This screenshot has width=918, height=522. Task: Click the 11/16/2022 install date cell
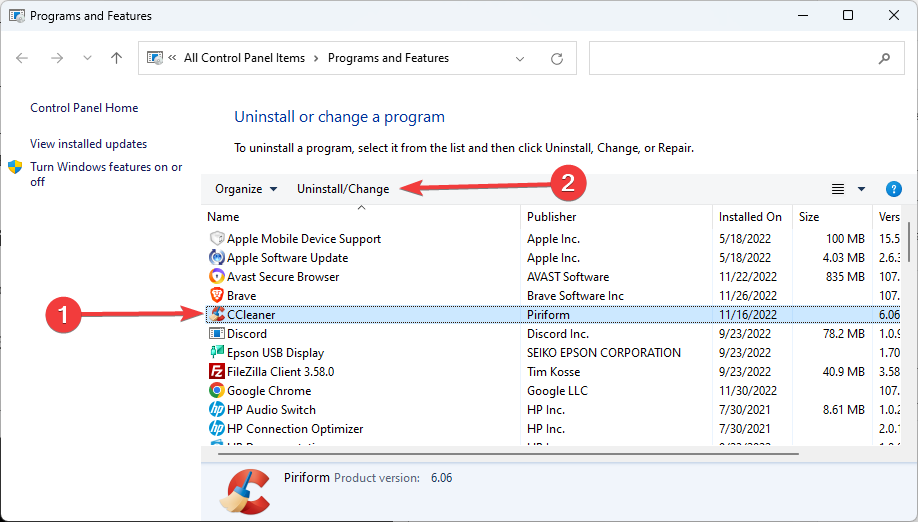click(x=748, y=315)
